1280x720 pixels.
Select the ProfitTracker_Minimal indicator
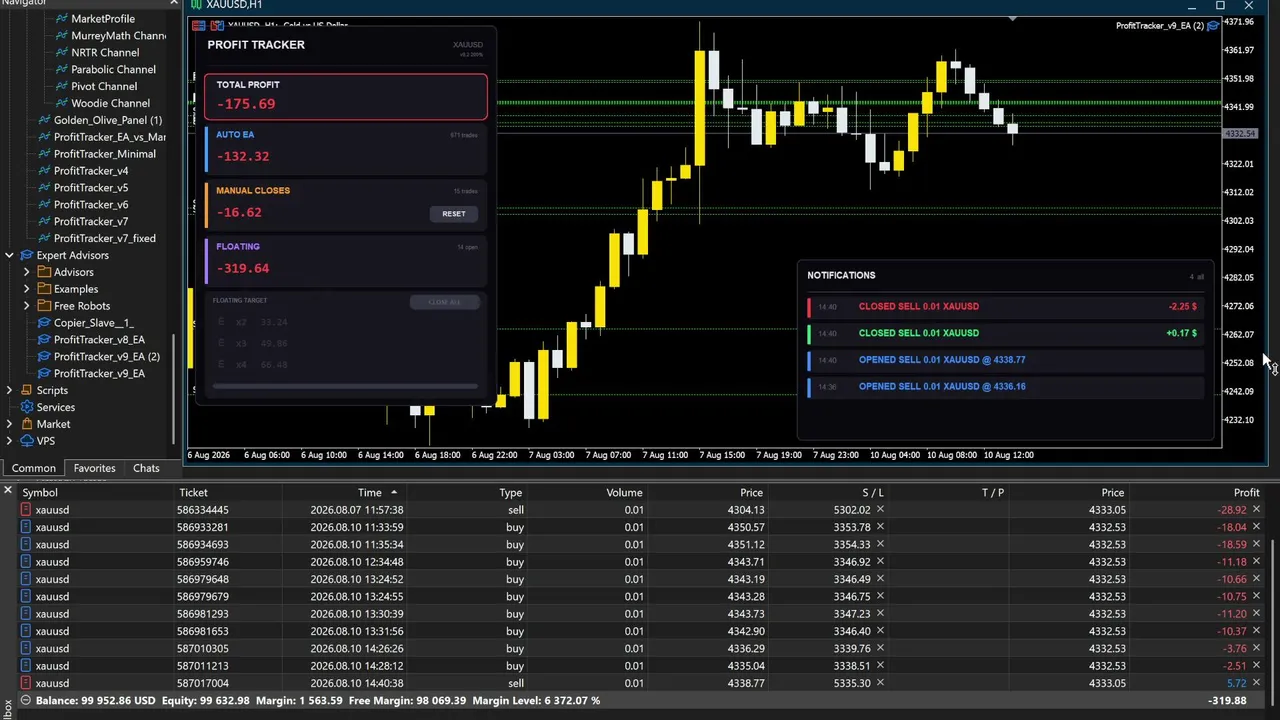104,154
